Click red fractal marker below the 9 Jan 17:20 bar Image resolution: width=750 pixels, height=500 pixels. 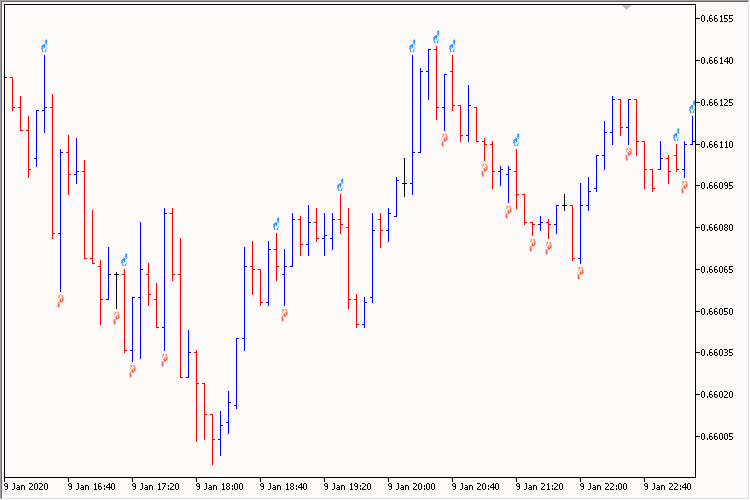coord(132,371)
